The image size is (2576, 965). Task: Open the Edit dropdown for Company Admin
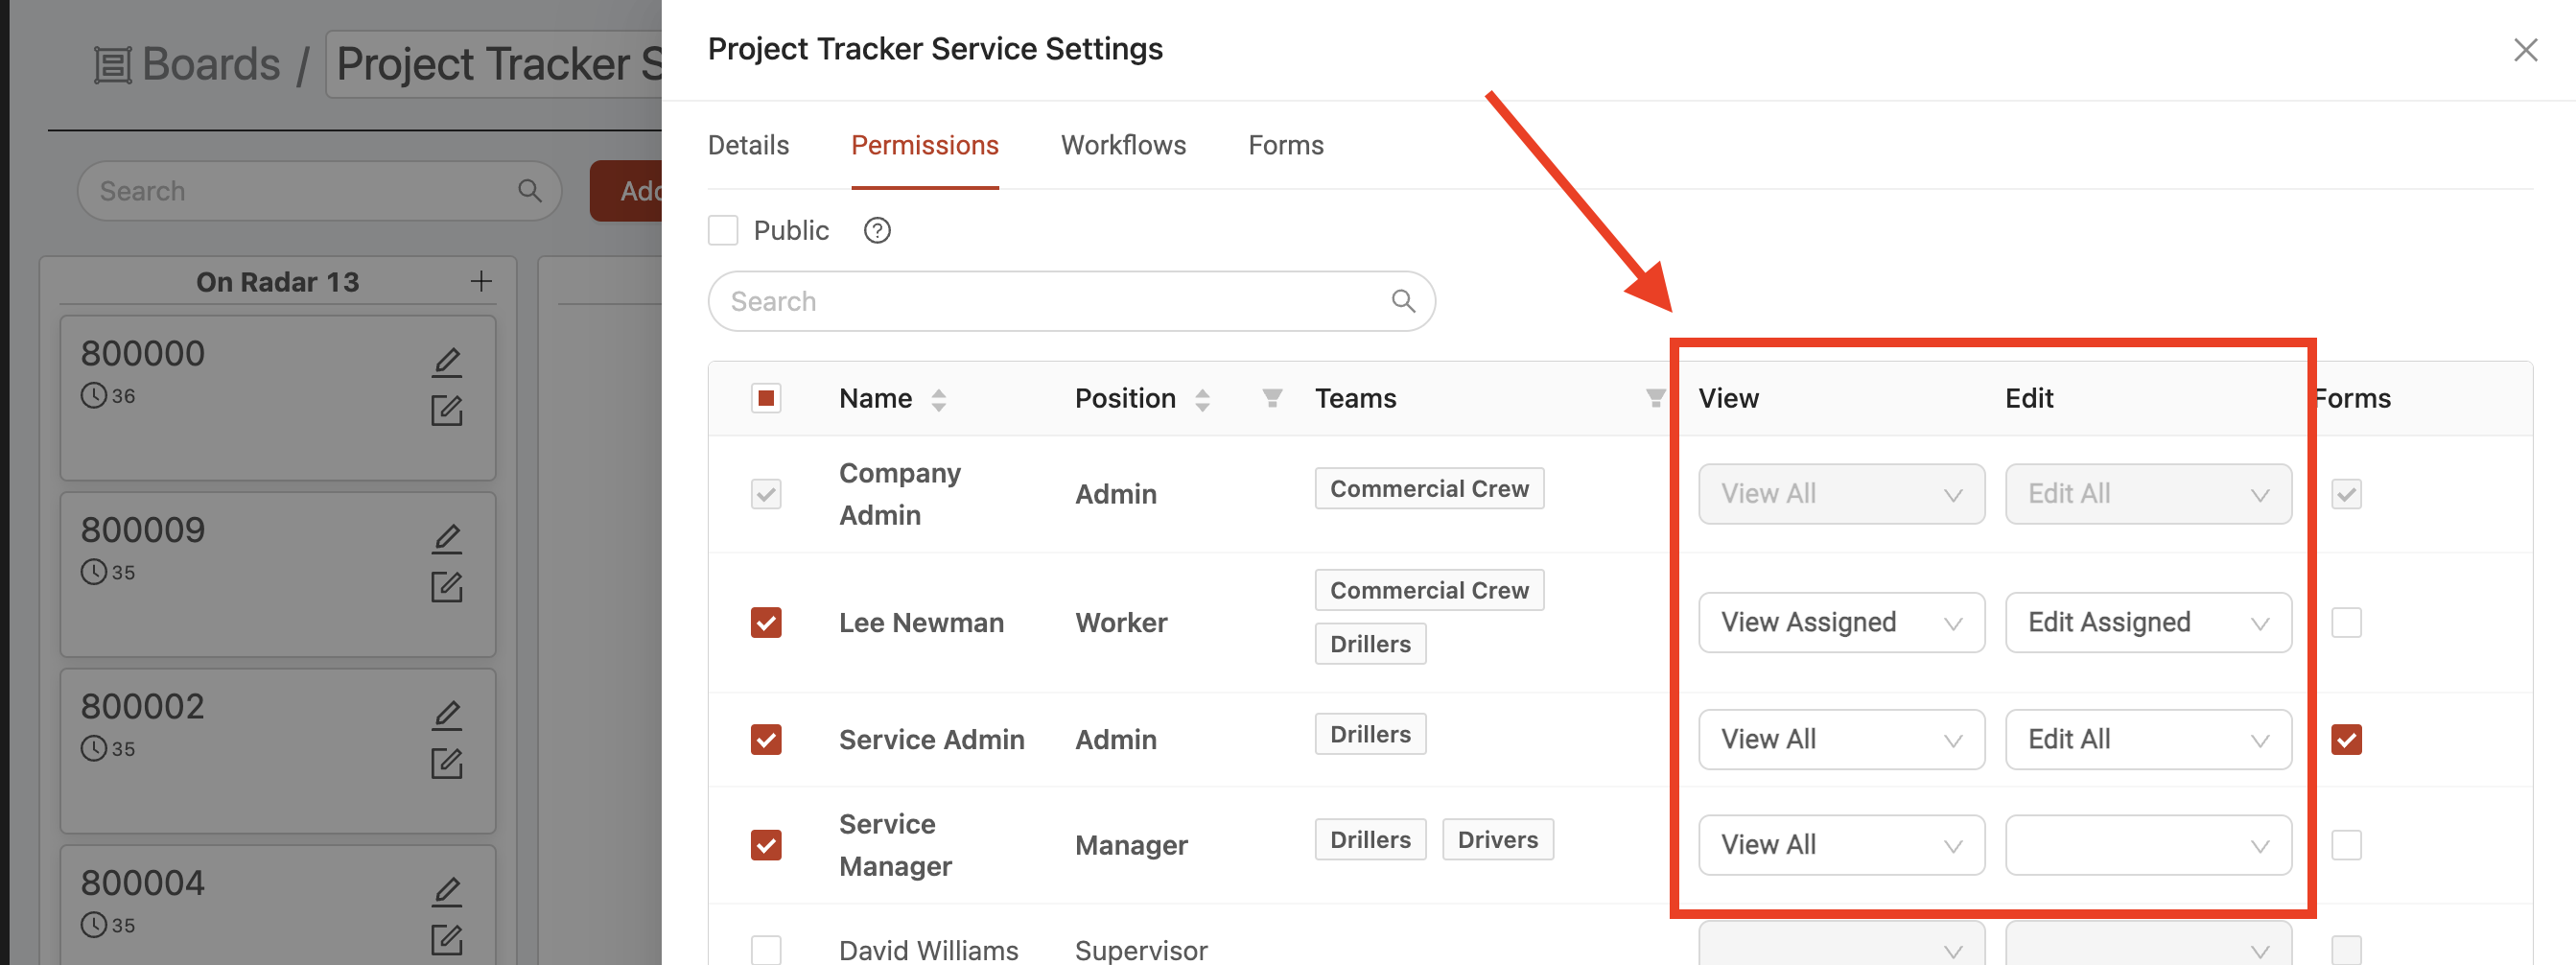(2148, 494)
